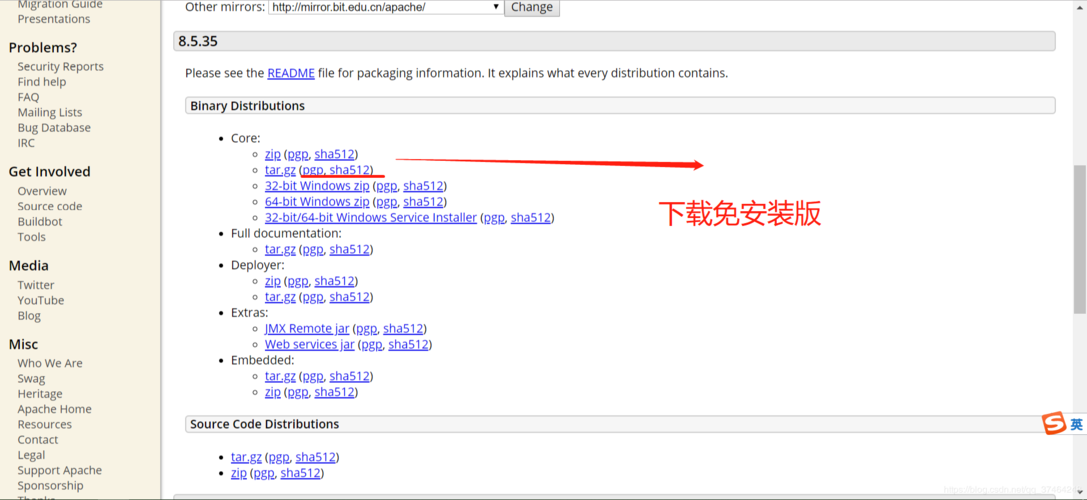
Task: Open the README file link
Action: point(291,73)
